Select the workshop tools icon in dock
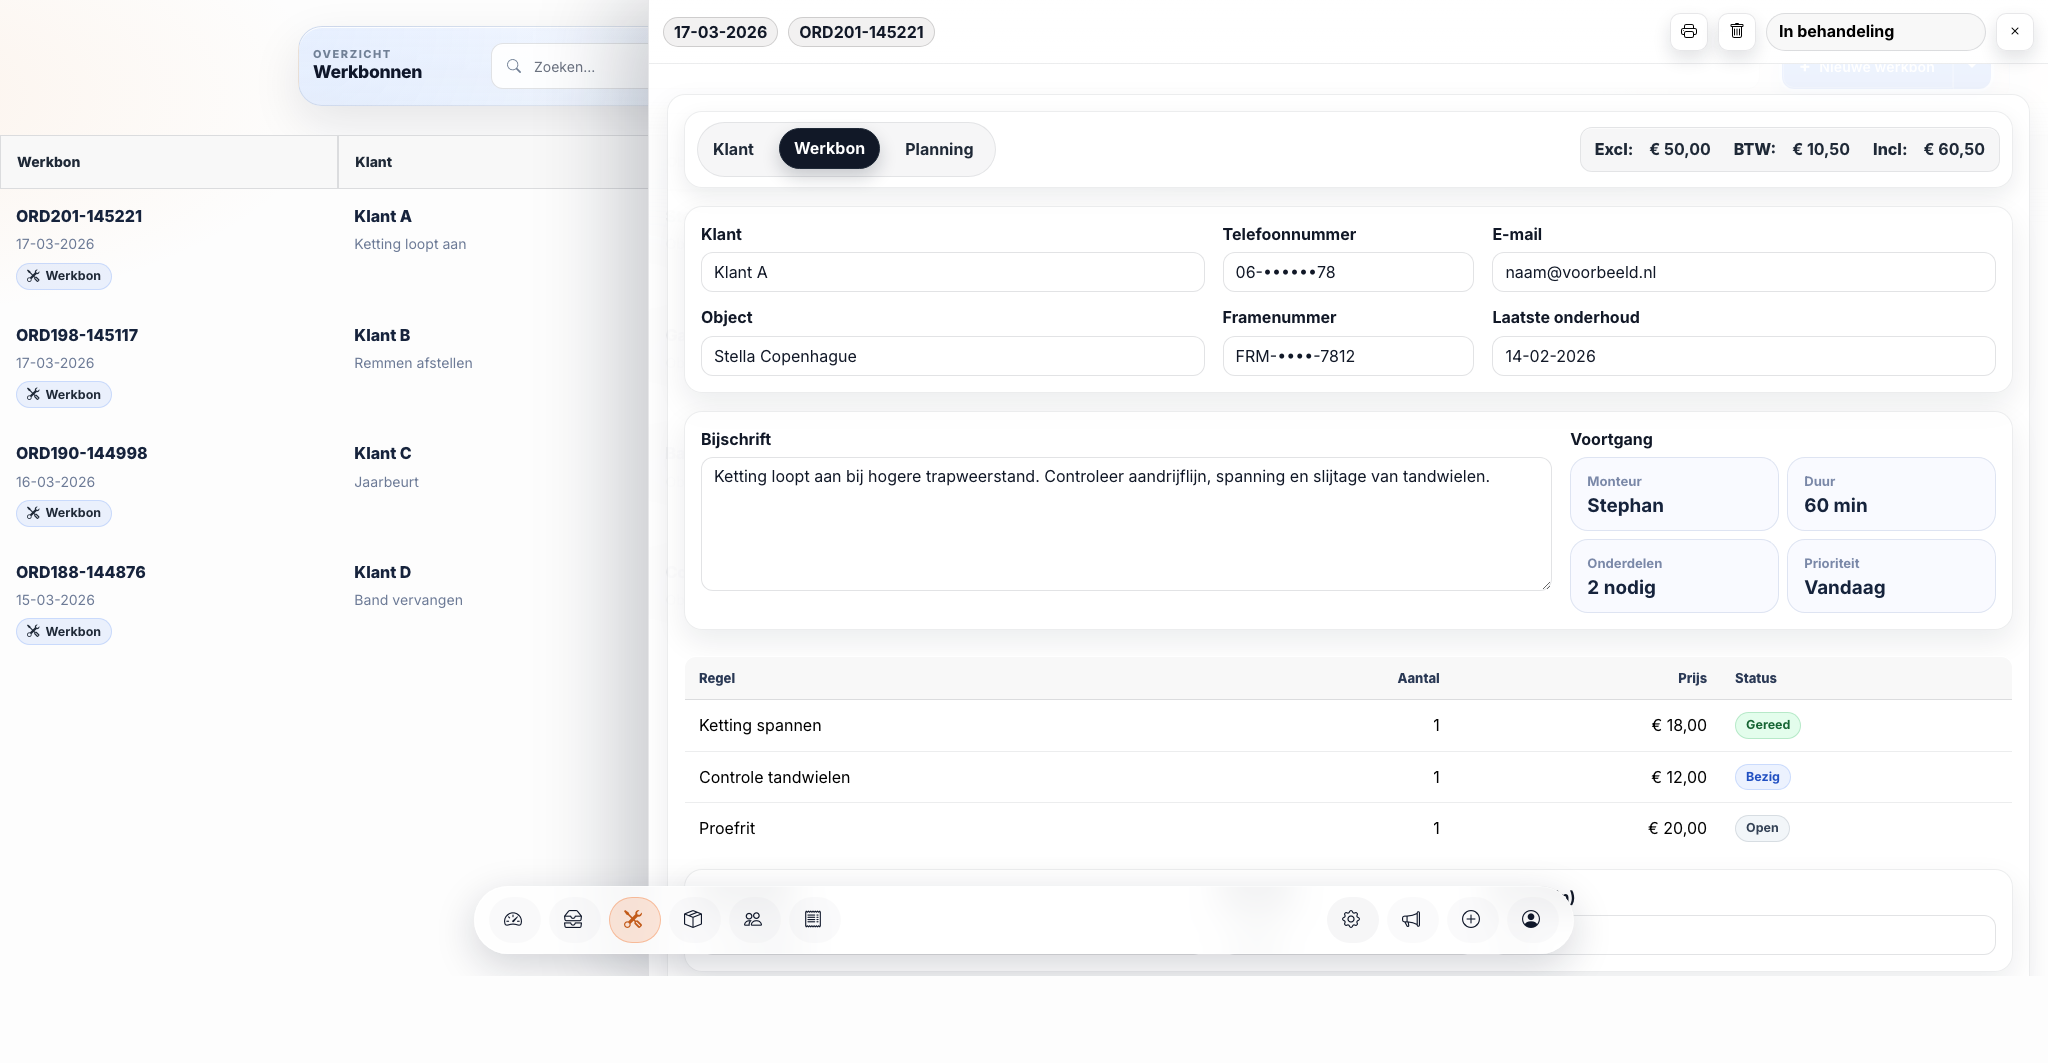The width and height of the screenshot is (2048, 1063). tap(634, 919)
